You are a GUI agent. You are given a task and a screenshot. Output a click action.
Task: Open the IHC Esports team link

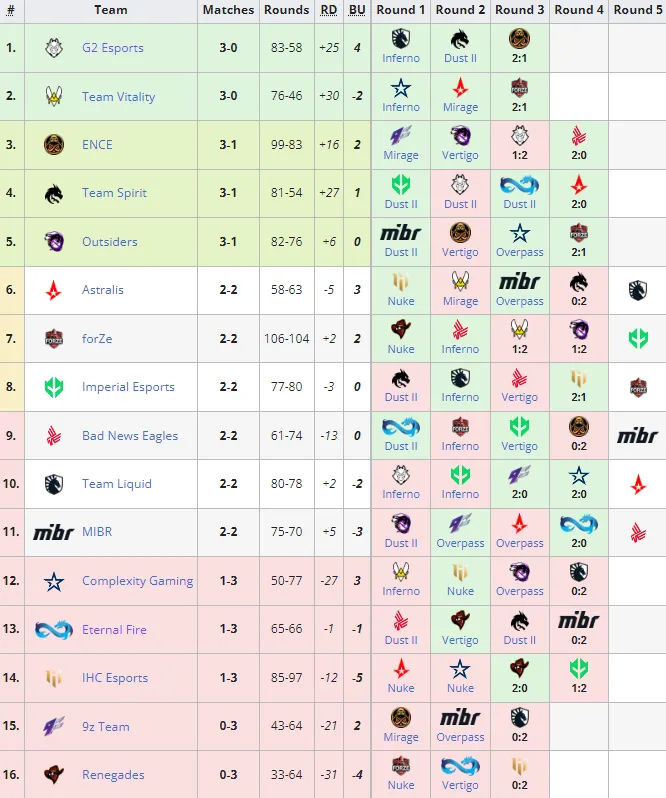pyautogui.click(x=115, y=678)
